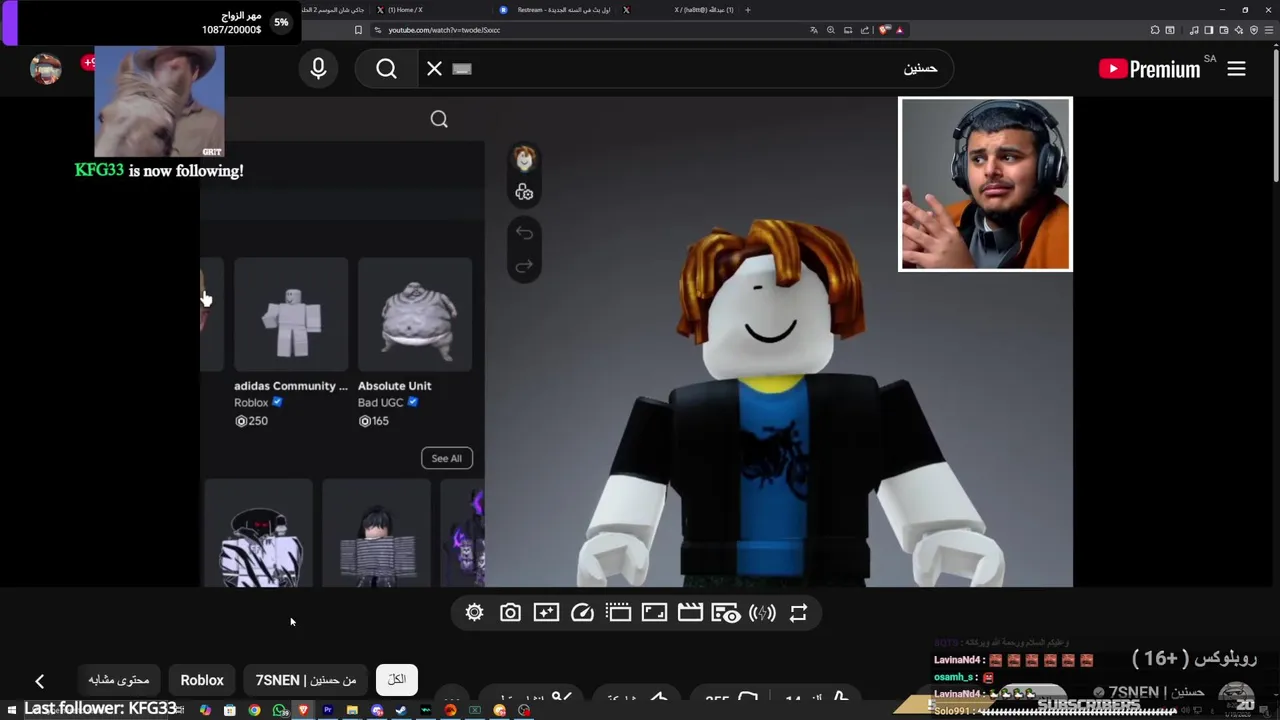Open the YouTube hamburger guide menu
The image size is (1280, 720).
[1236, 69]
